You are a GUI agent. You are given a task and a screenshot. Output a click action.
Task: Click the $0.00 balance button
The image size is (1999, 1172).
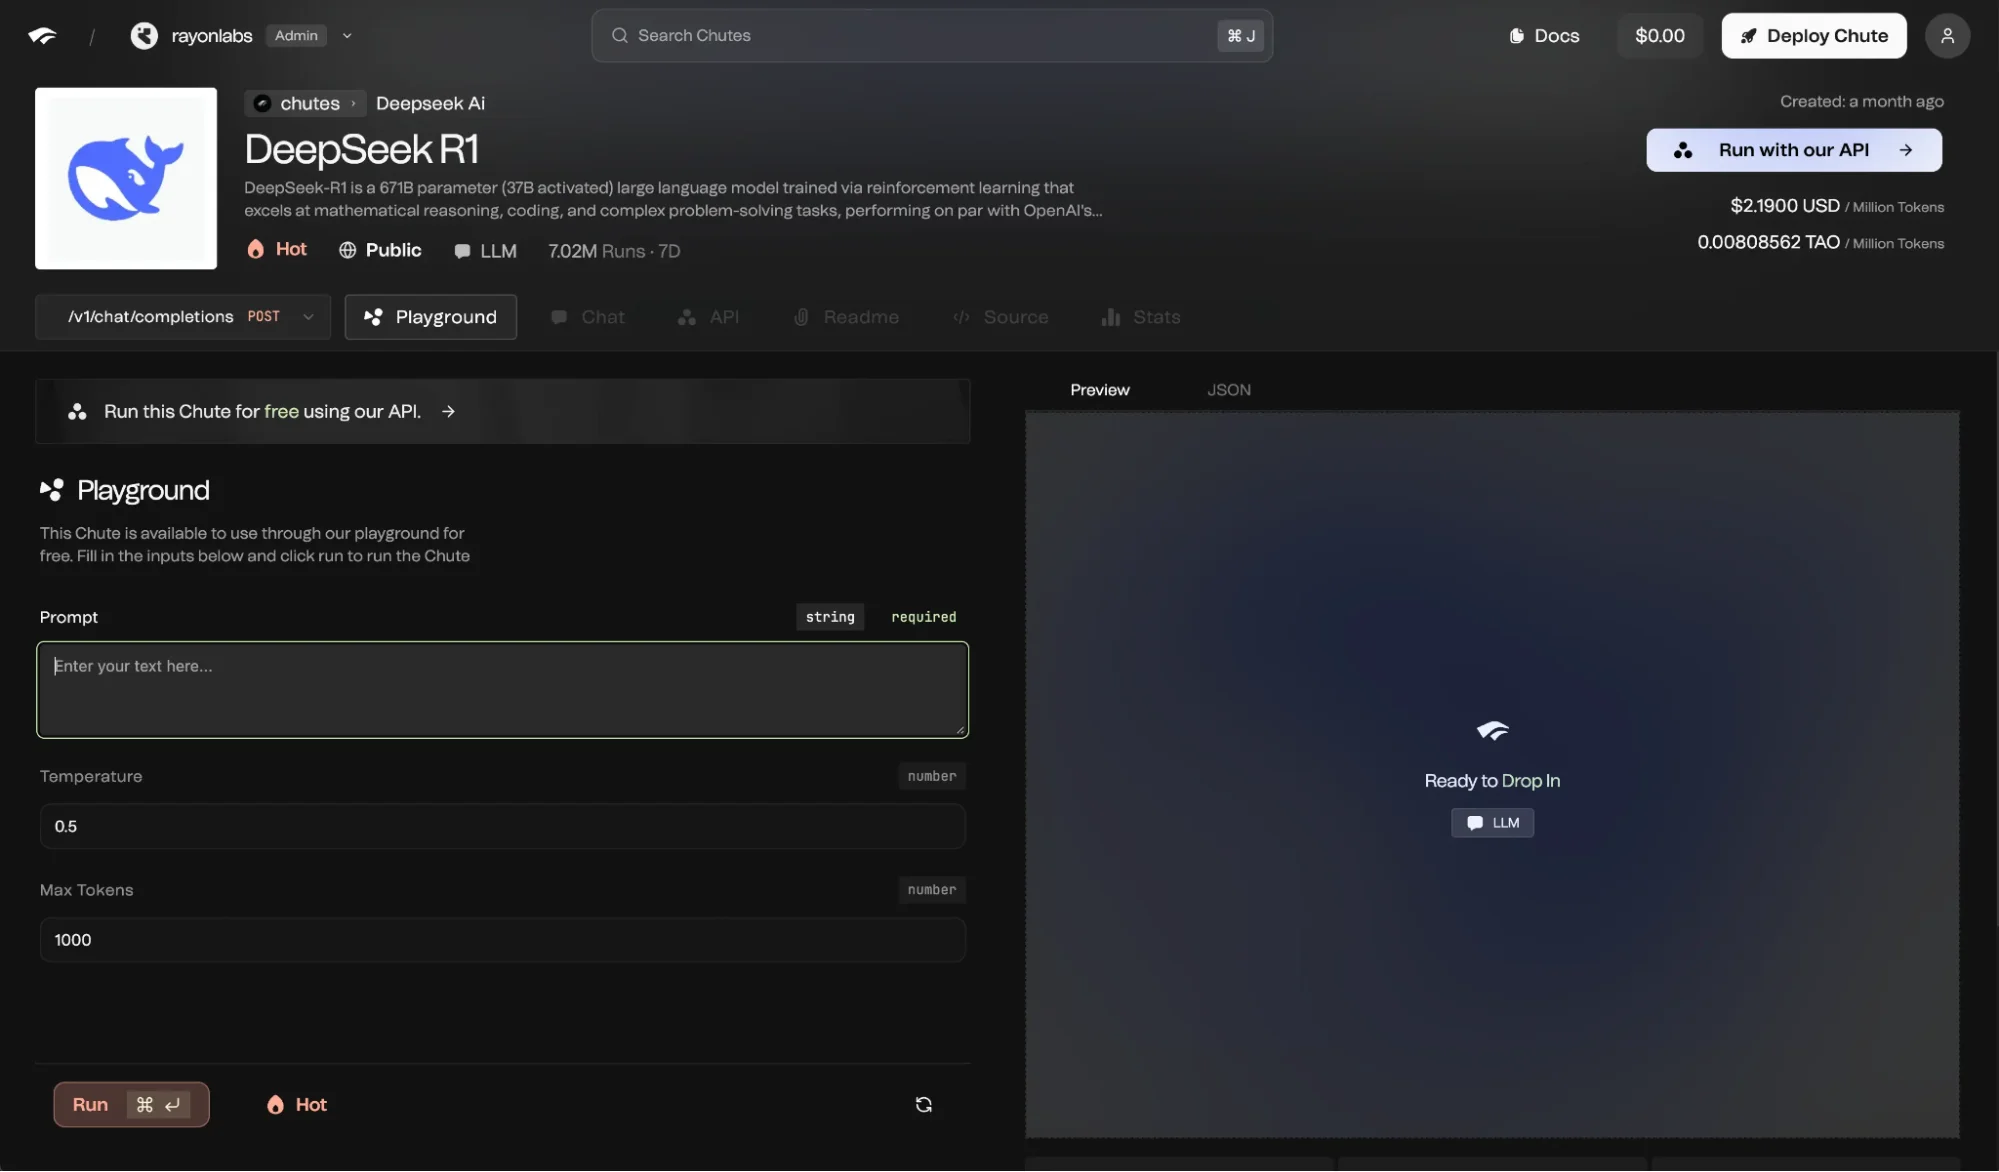click(1659, 36)
